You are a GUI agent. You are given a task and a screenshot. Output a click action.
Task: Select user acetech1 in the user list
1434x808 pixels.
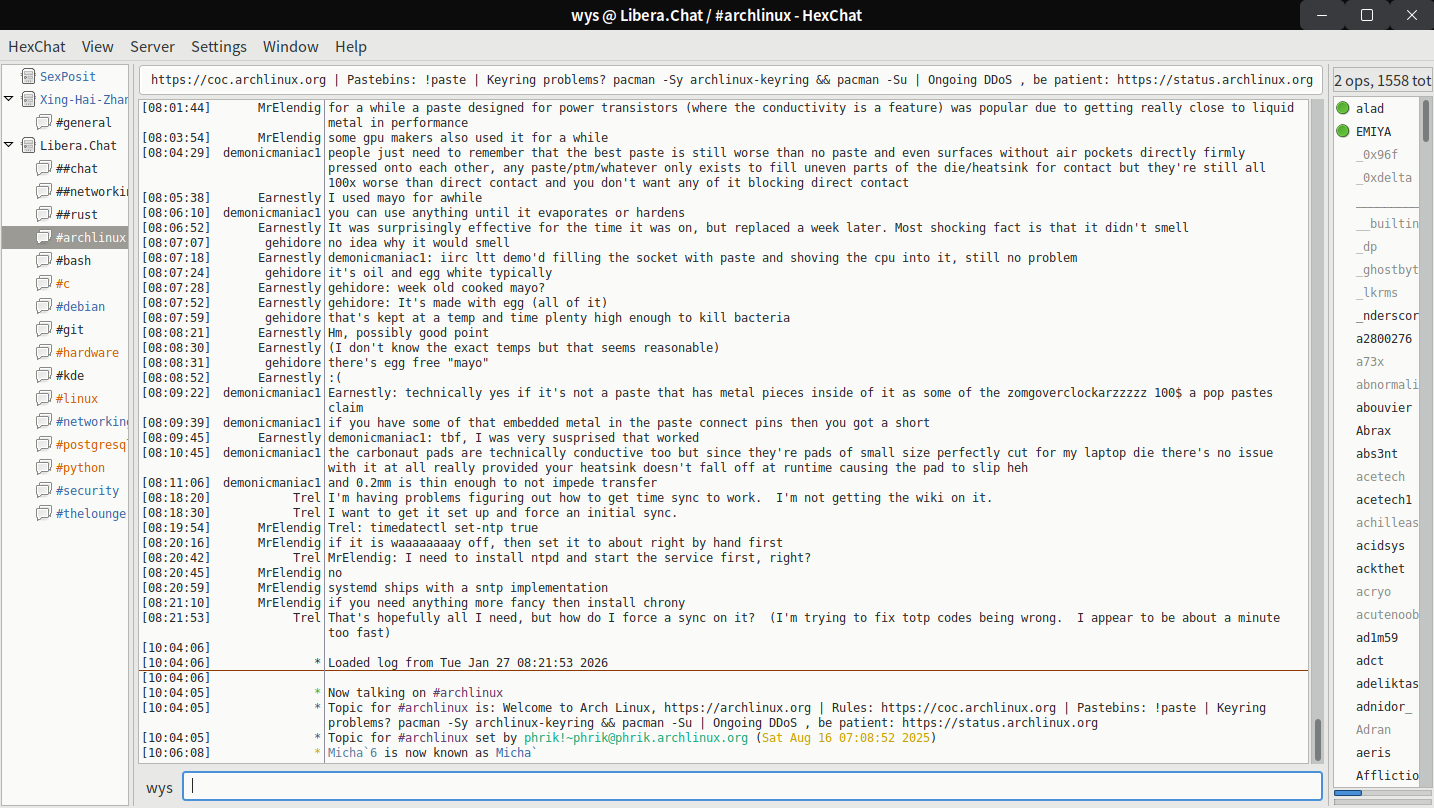(x=1377, y=500)
